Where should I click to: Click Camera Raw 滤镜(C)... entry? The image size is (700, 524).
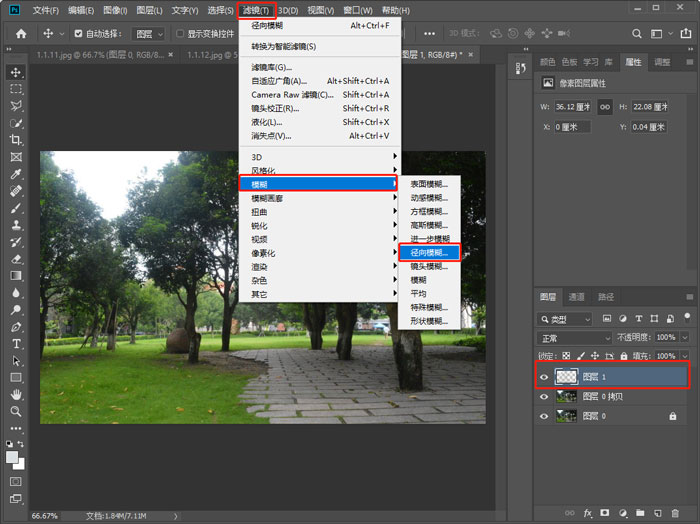click(x=320, y=95)
